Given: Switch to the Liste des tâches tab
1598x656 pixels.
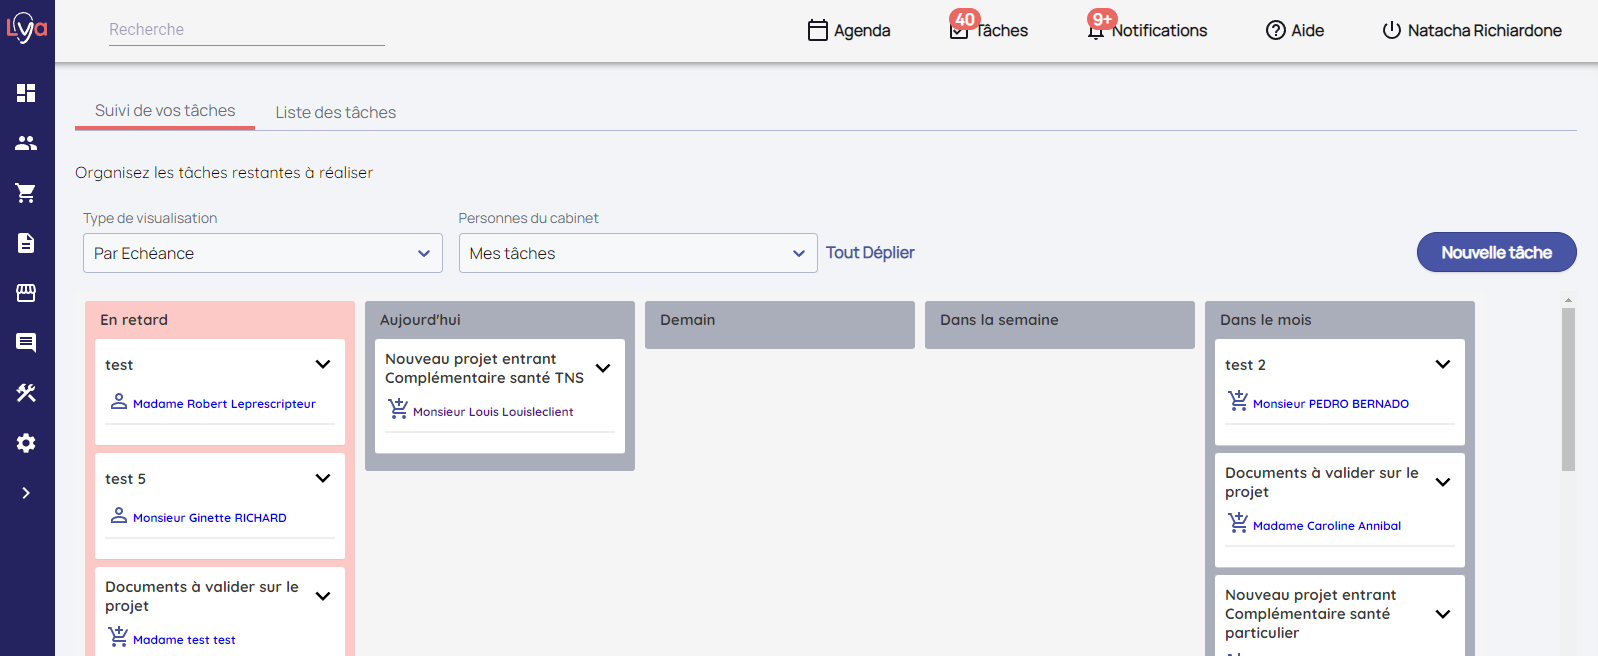Looking at the screenshot, I should [x=336, y=112].
